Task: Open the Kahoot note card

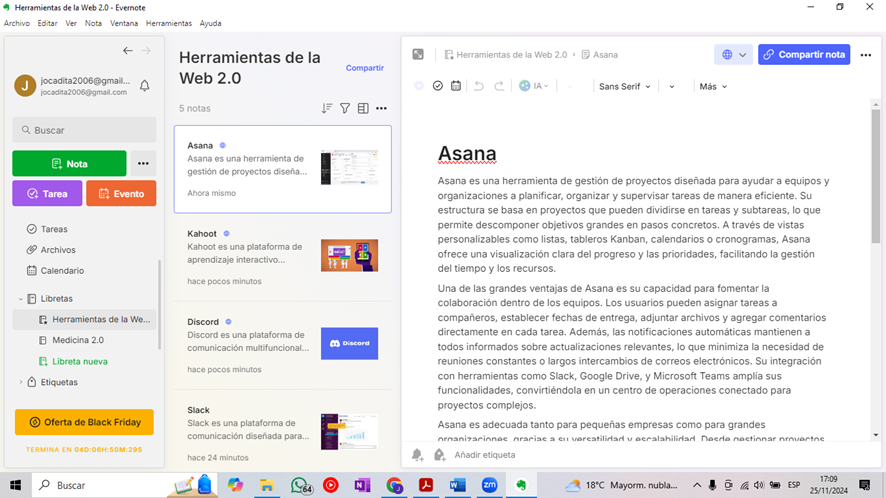Action: [x=283, y=257]
